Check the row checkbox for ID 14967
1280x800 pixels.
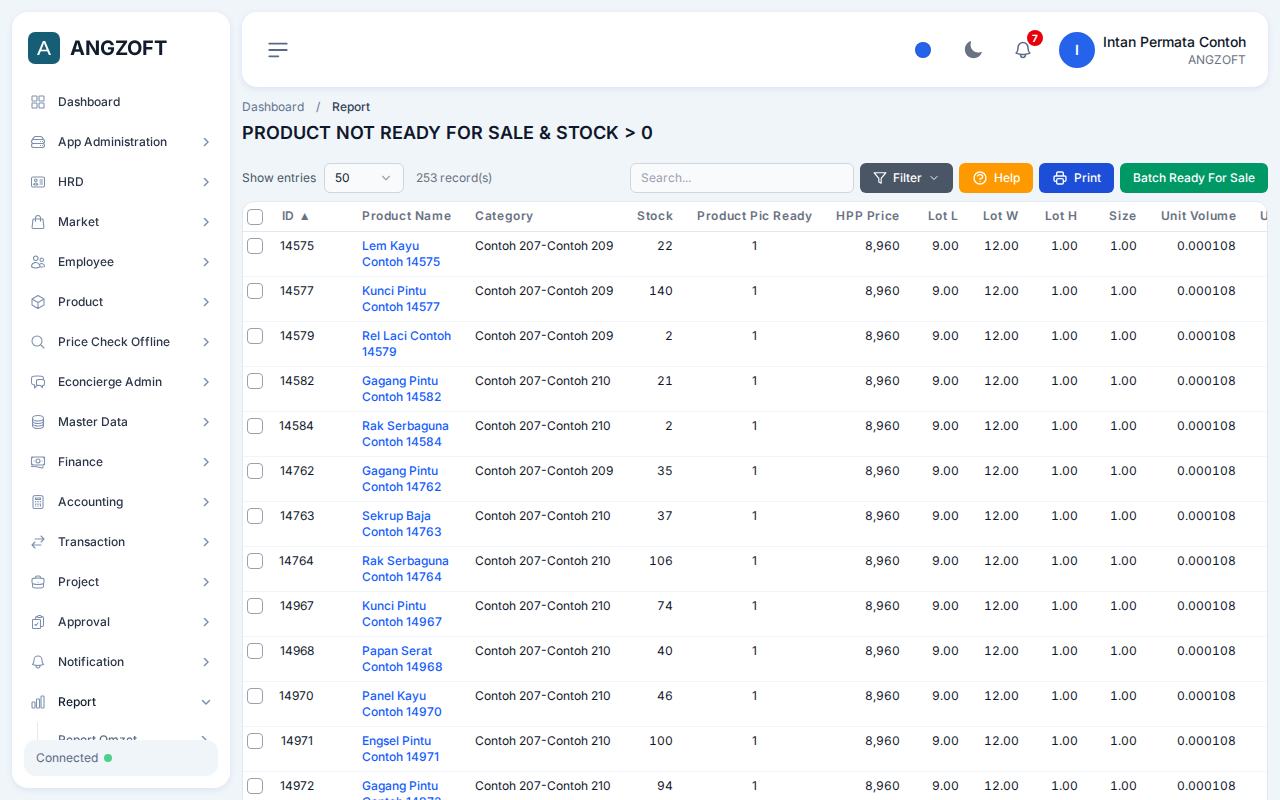(x=255, y=606)
